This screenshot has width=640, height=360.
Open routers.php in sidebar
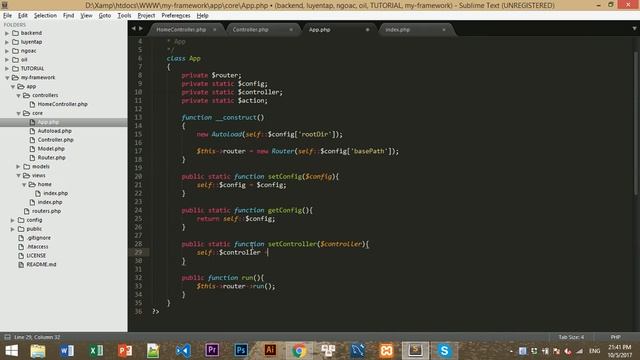(x=46, y=211)
